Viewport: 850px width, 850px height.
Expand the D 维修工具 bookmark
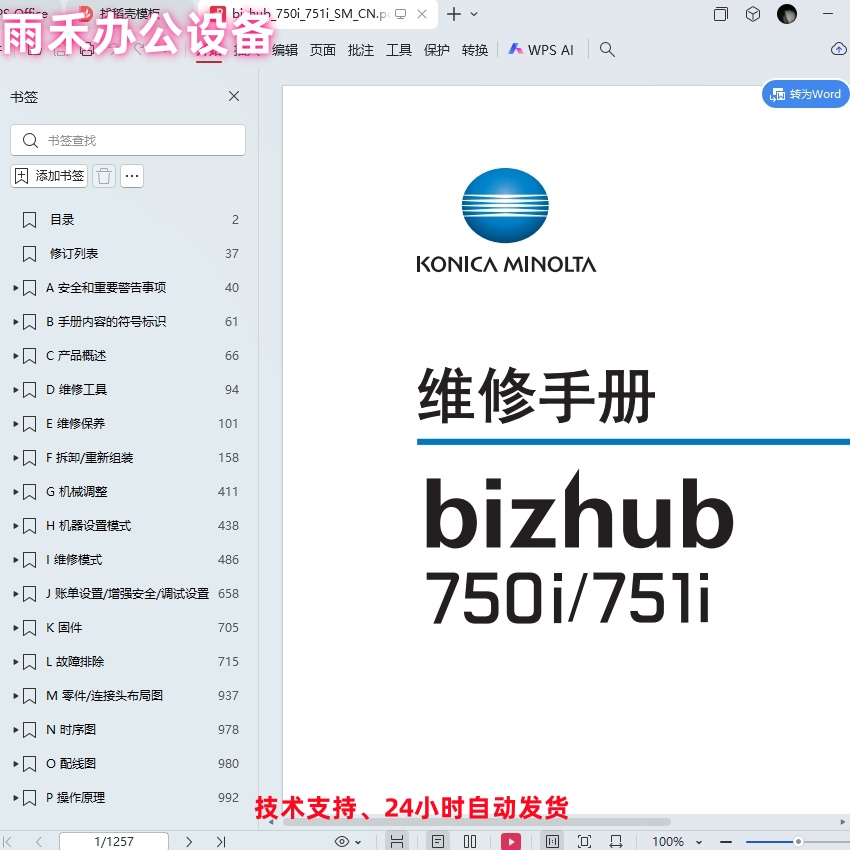click(x=16, y=390)
